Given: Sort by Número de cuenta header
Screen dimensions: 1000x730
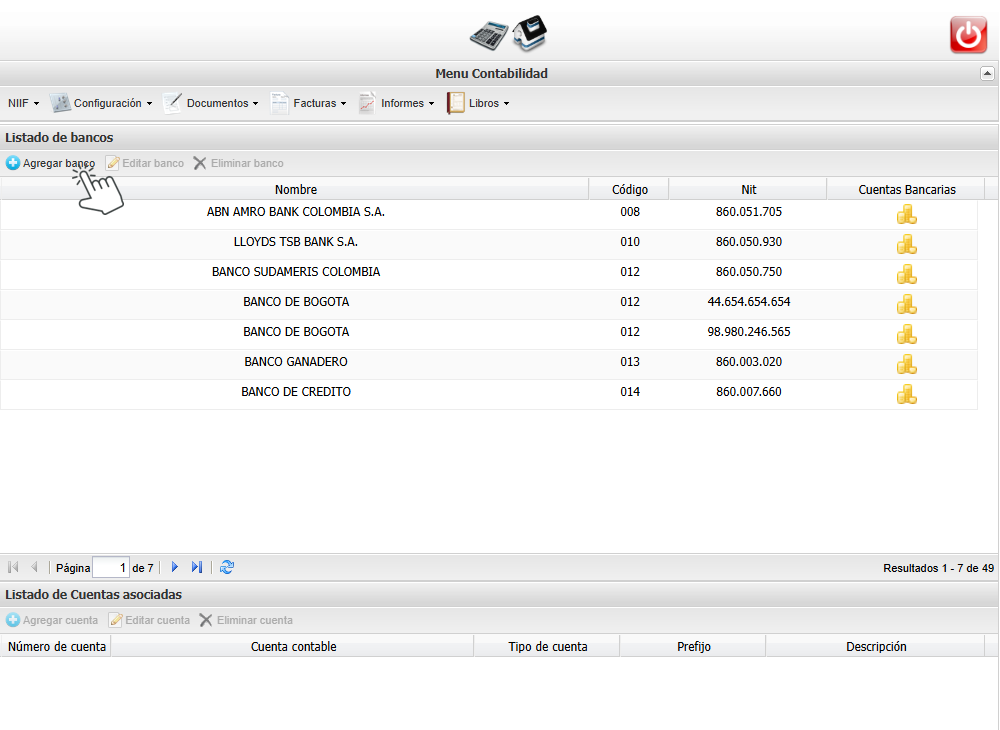Looking at the screenshot, I should pos(56,646).
